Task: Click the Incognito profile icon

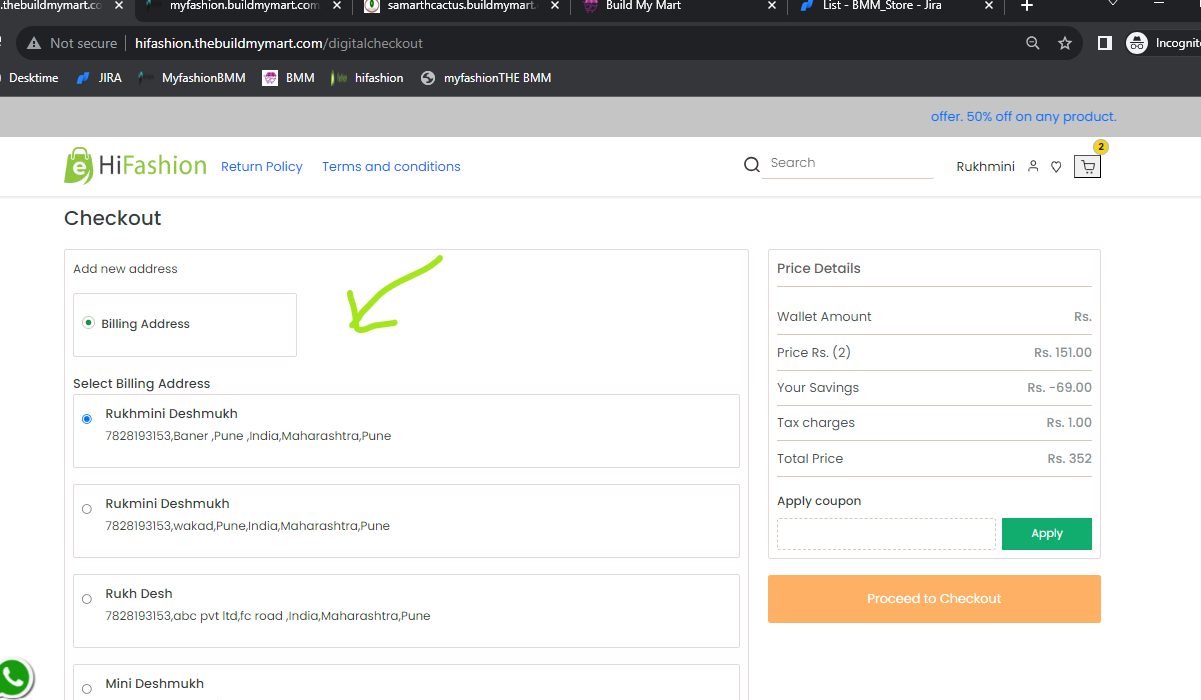Action: [1137, 43]
